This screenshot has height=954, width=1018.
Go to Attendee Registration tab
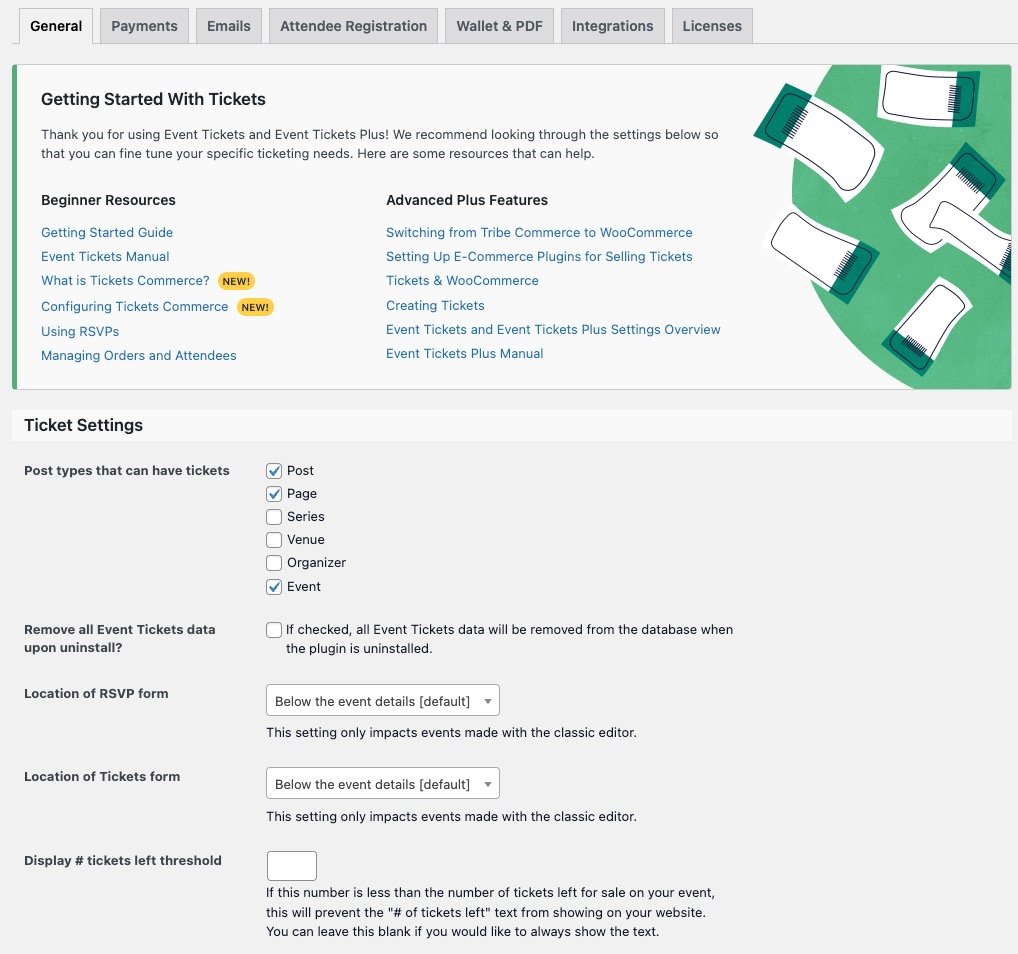pyautogui.click(x=353, y=26)
